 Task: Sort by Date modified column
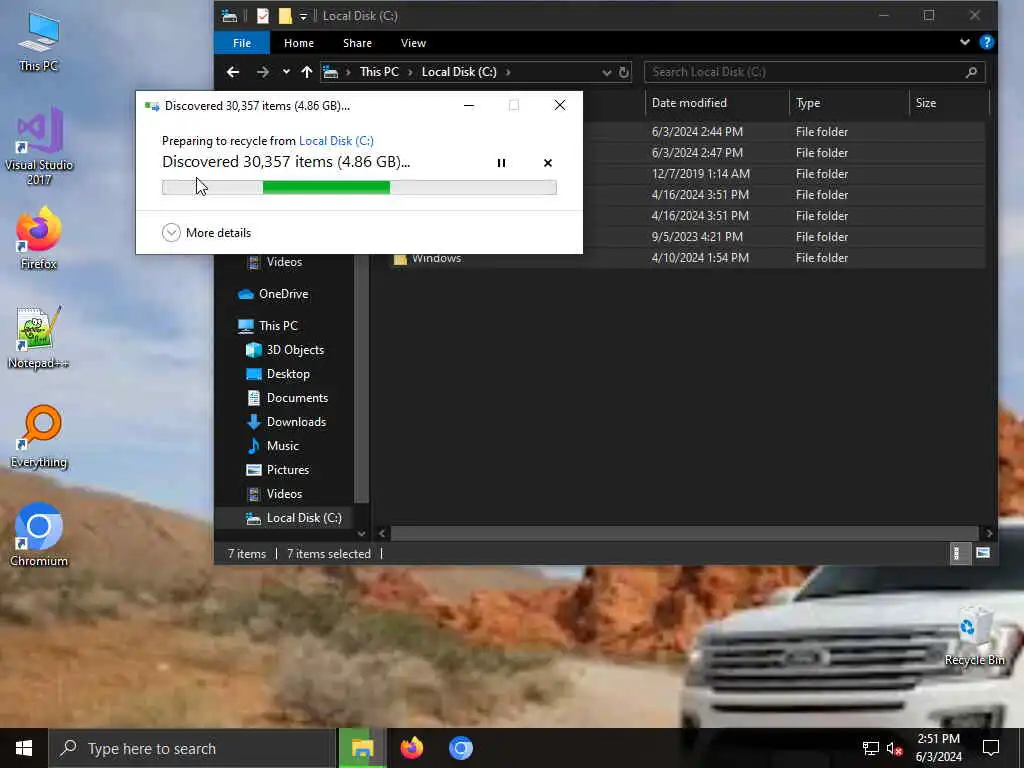(717, 103)
